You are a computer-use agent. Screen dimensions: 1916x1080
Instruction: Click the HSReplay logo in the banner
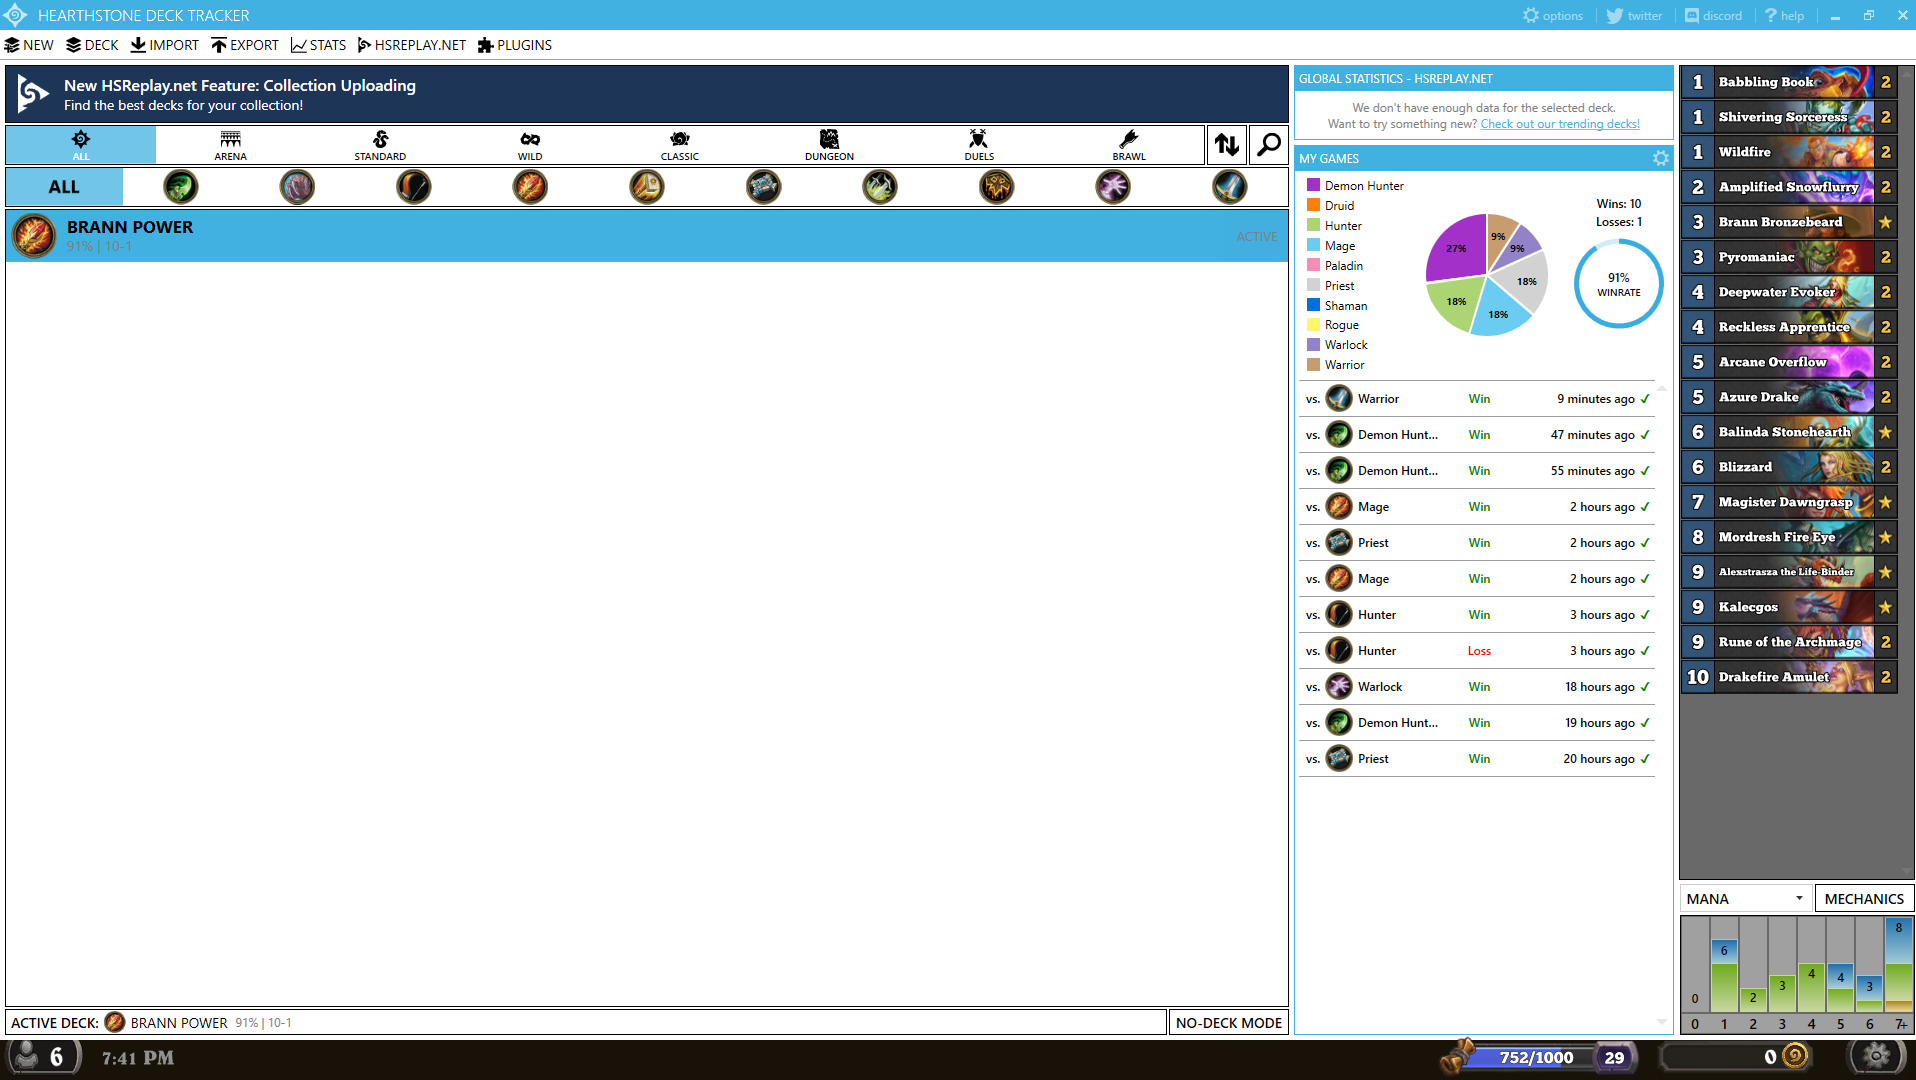click(x=34, y=94)
